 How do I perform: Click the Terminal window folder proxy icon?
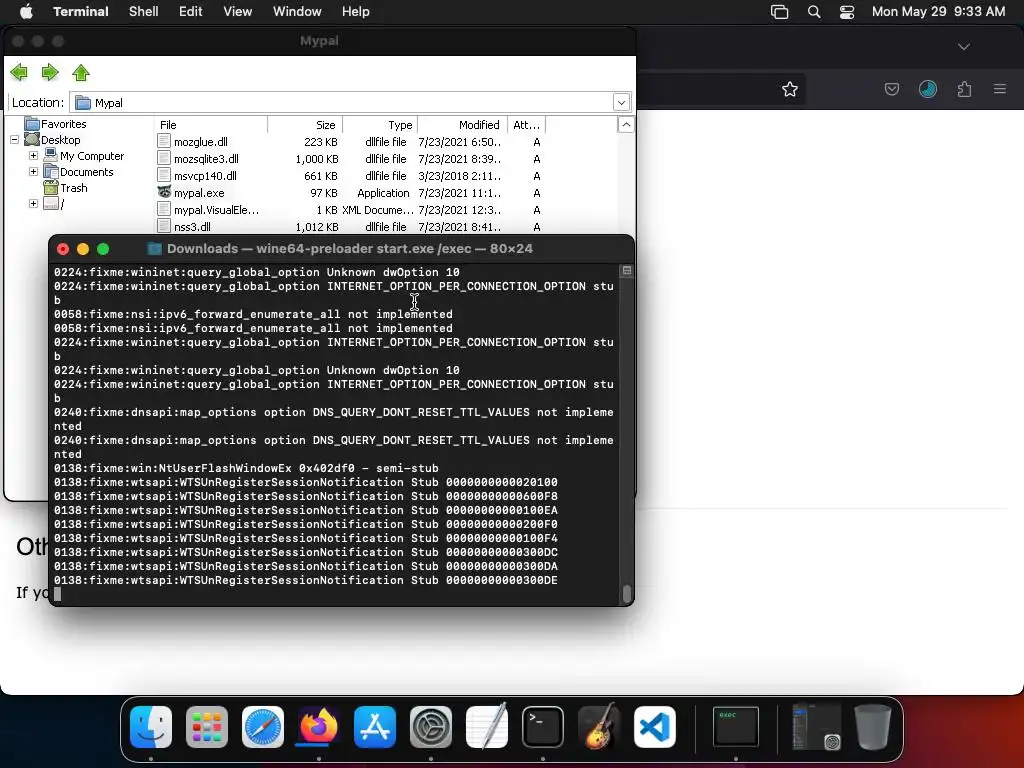[154, 249]
